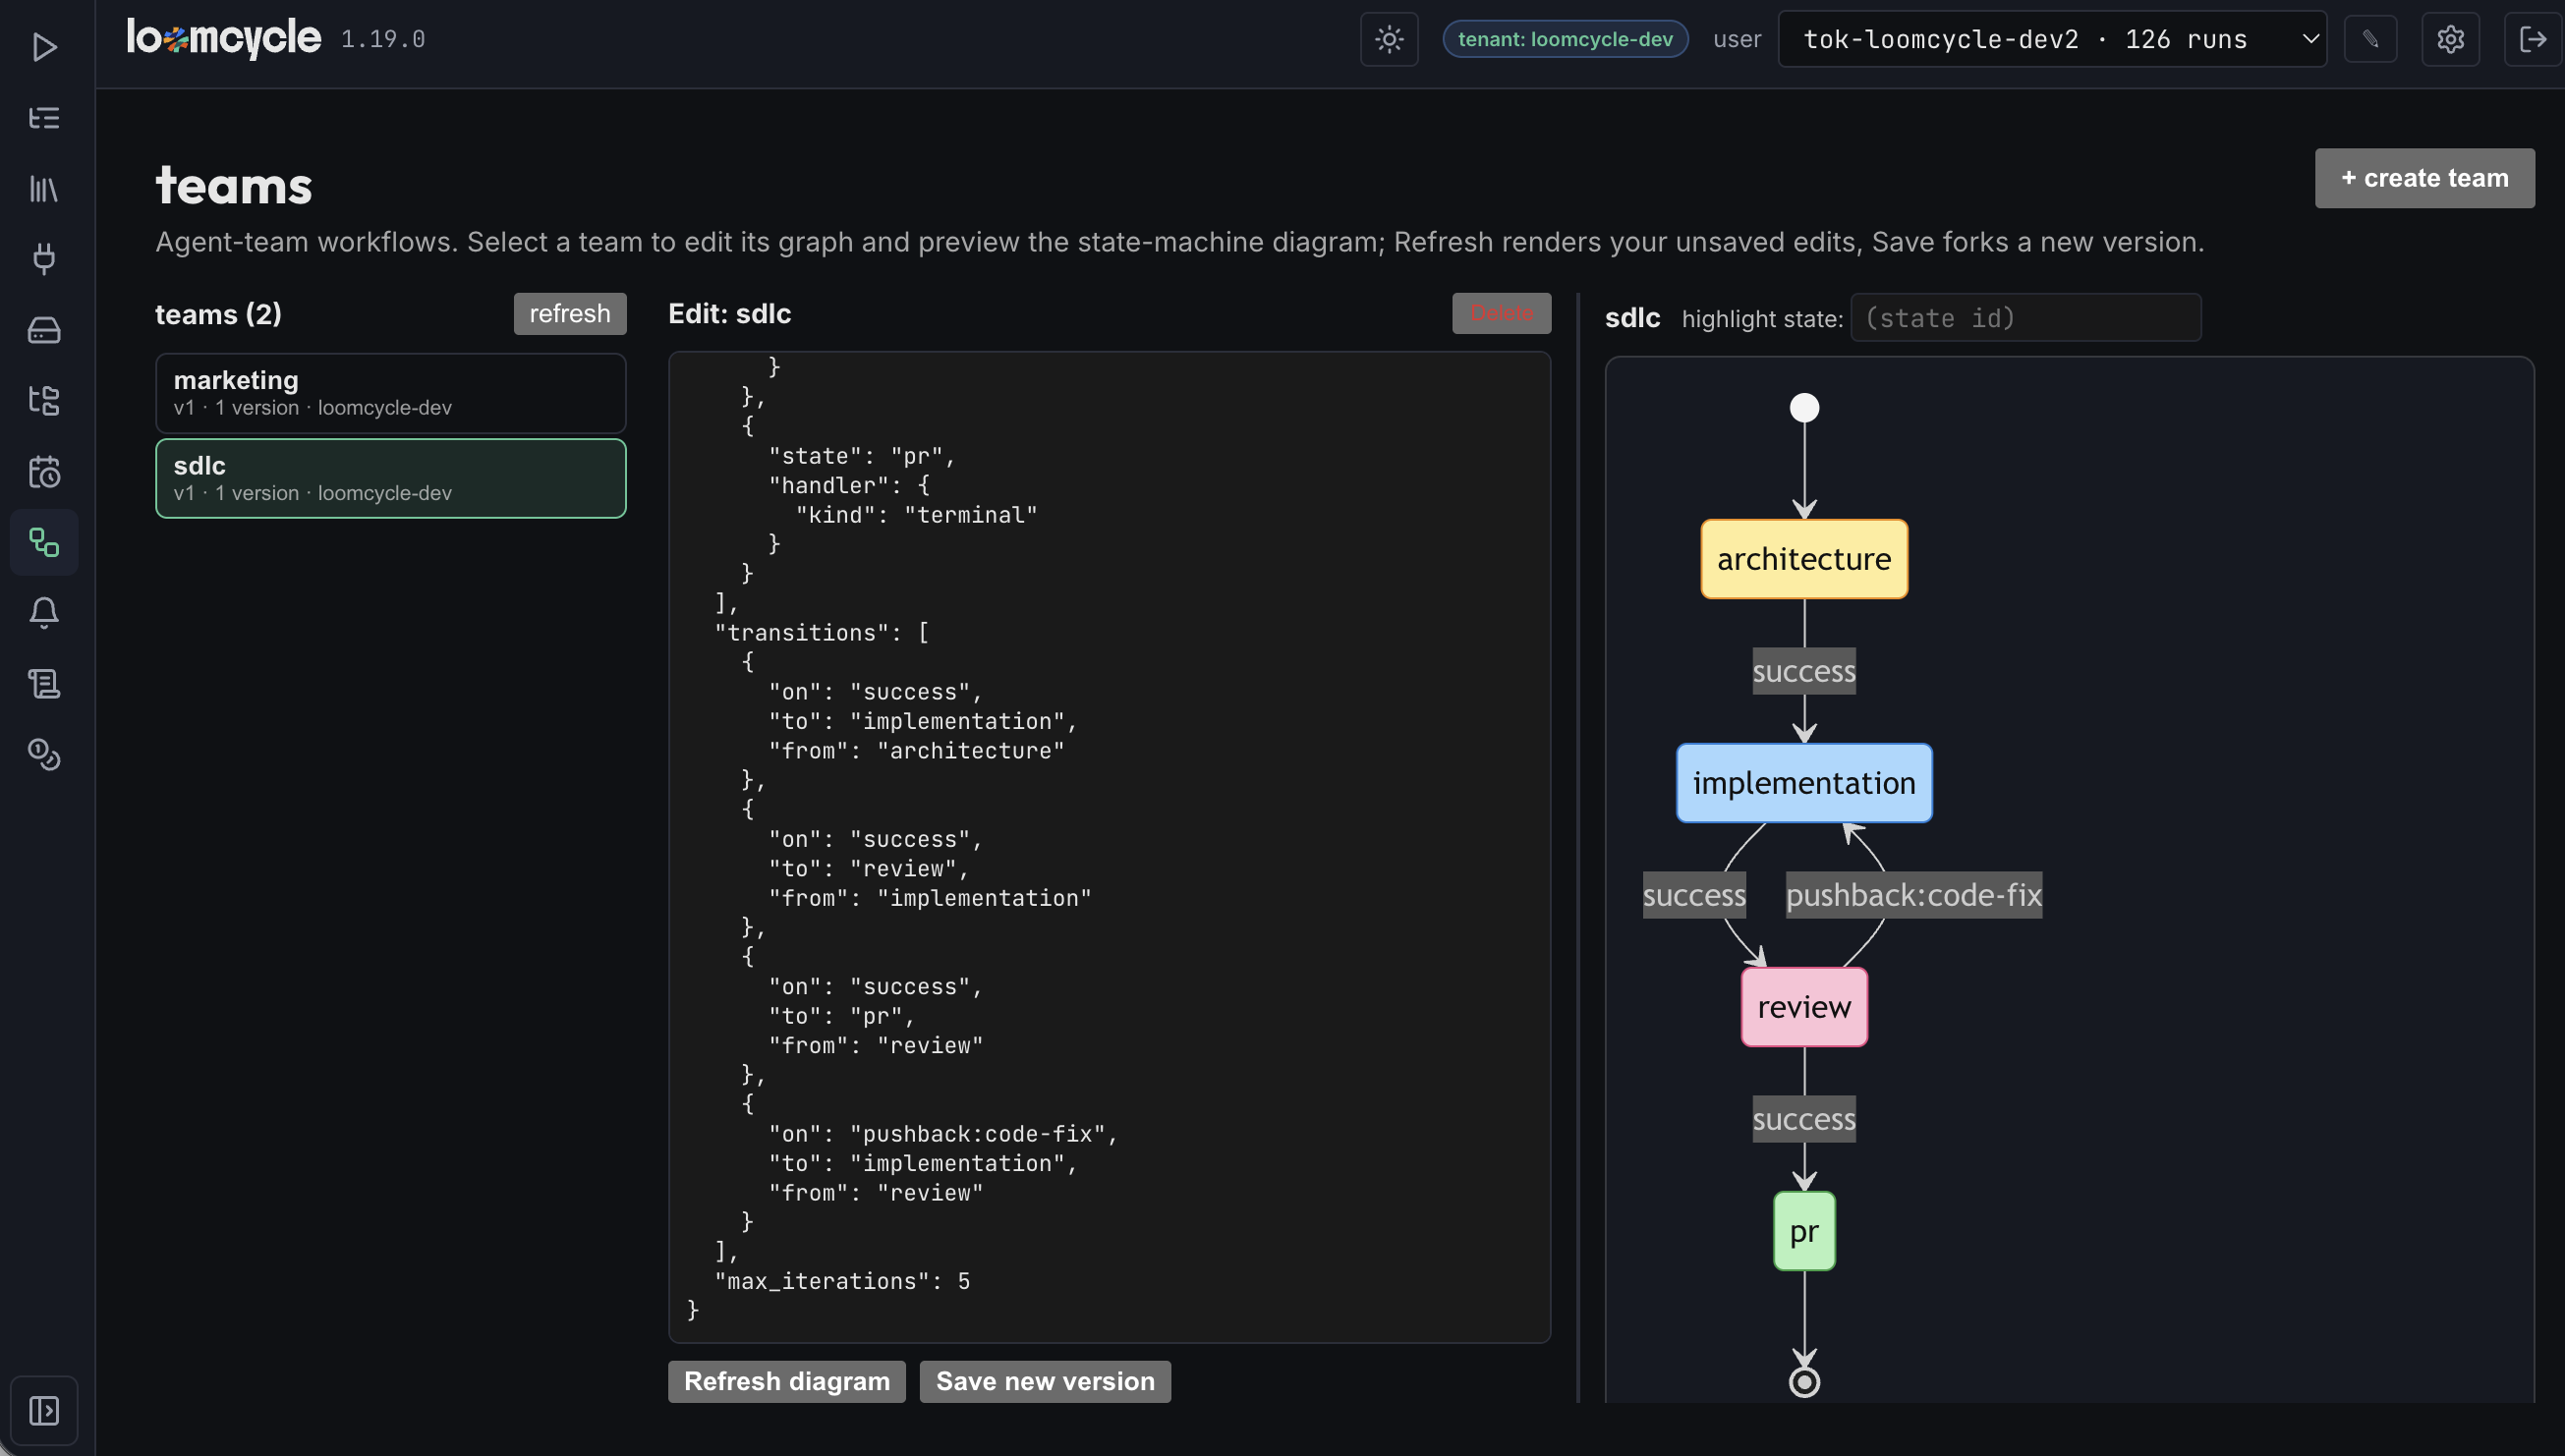Open the plug connectors sidebar icon
This screenshot has width=2565, height=1456.
coord(44,259)
